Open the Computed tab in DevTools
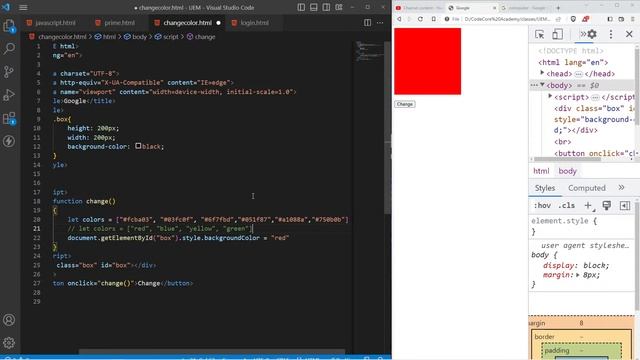 tap(587, 188)
